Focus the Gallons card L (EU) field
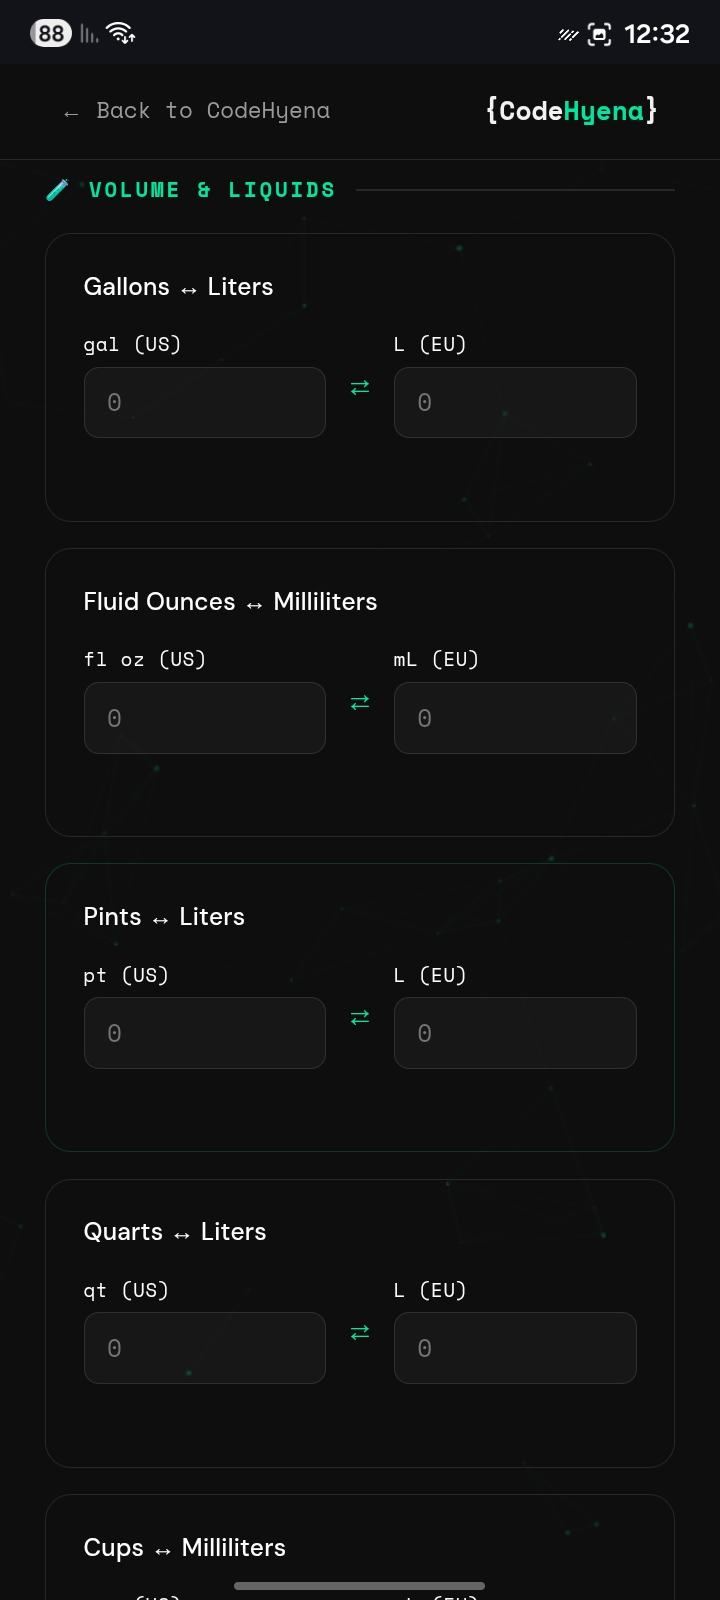Screen dimensions: 720x1600 point(515,403)
